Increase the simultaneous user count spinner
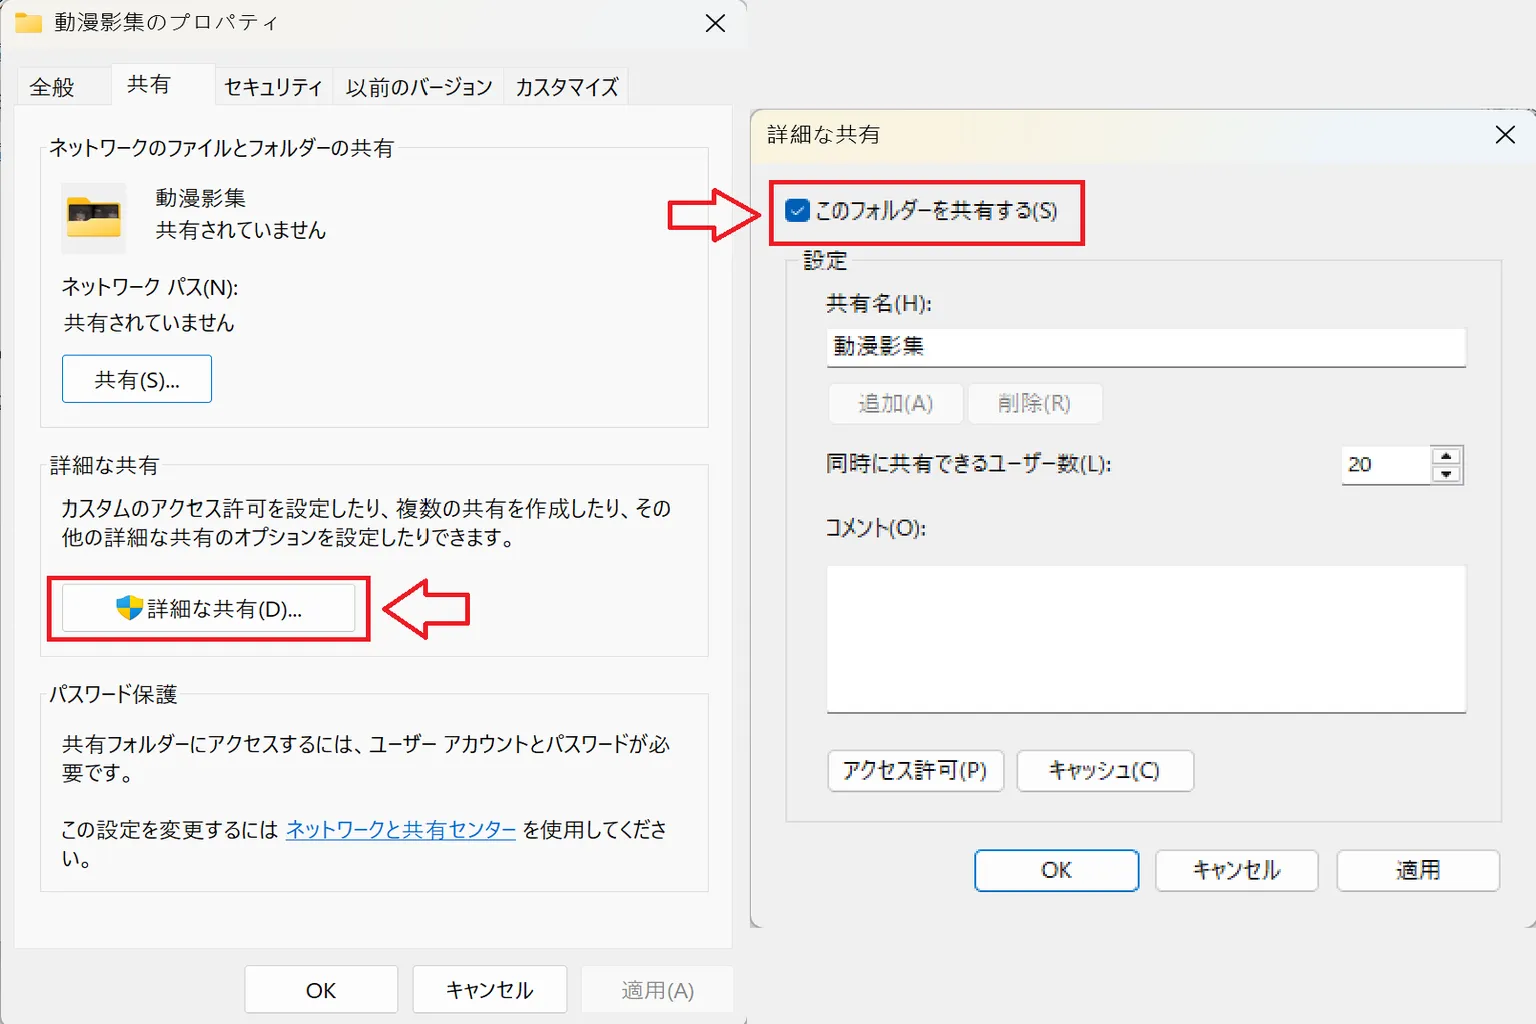The width and height of the screenshot is (1536, 1024). (1446, 455)
